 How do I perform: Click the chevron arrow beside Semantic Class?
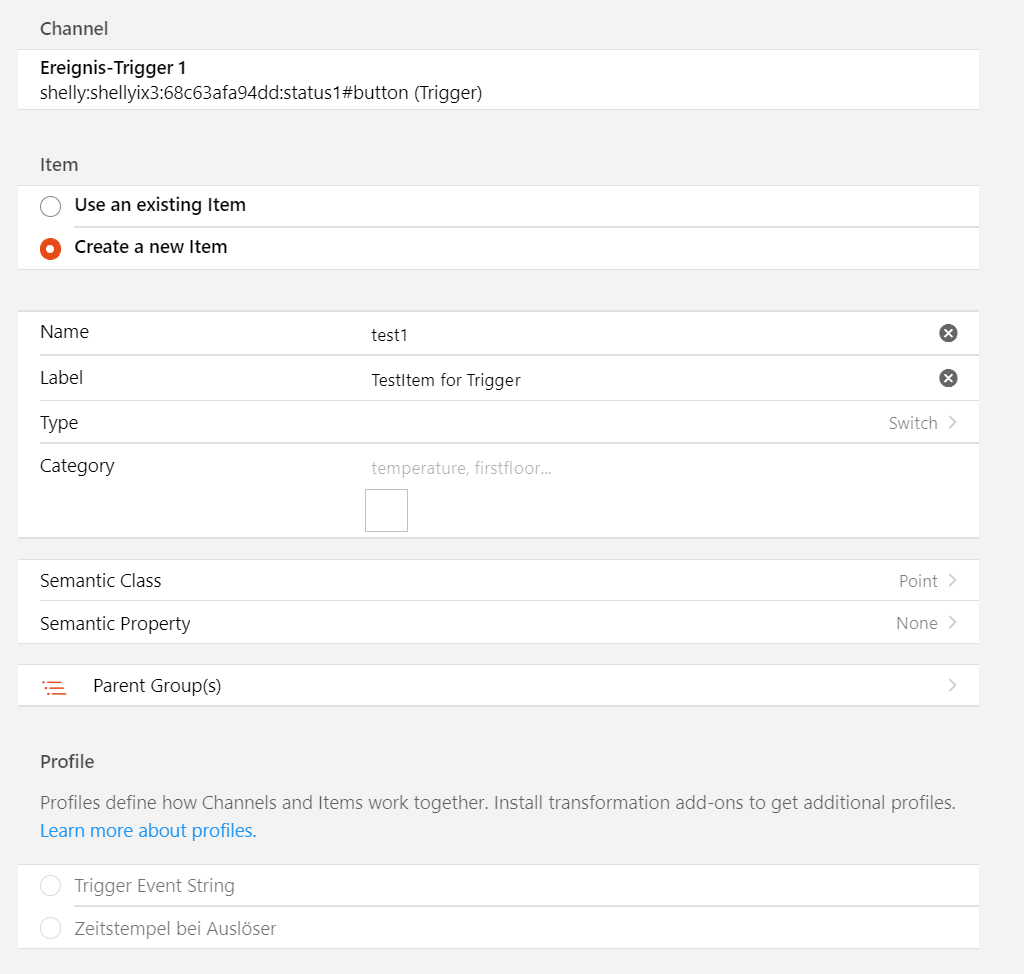click(x=952, y=581)
